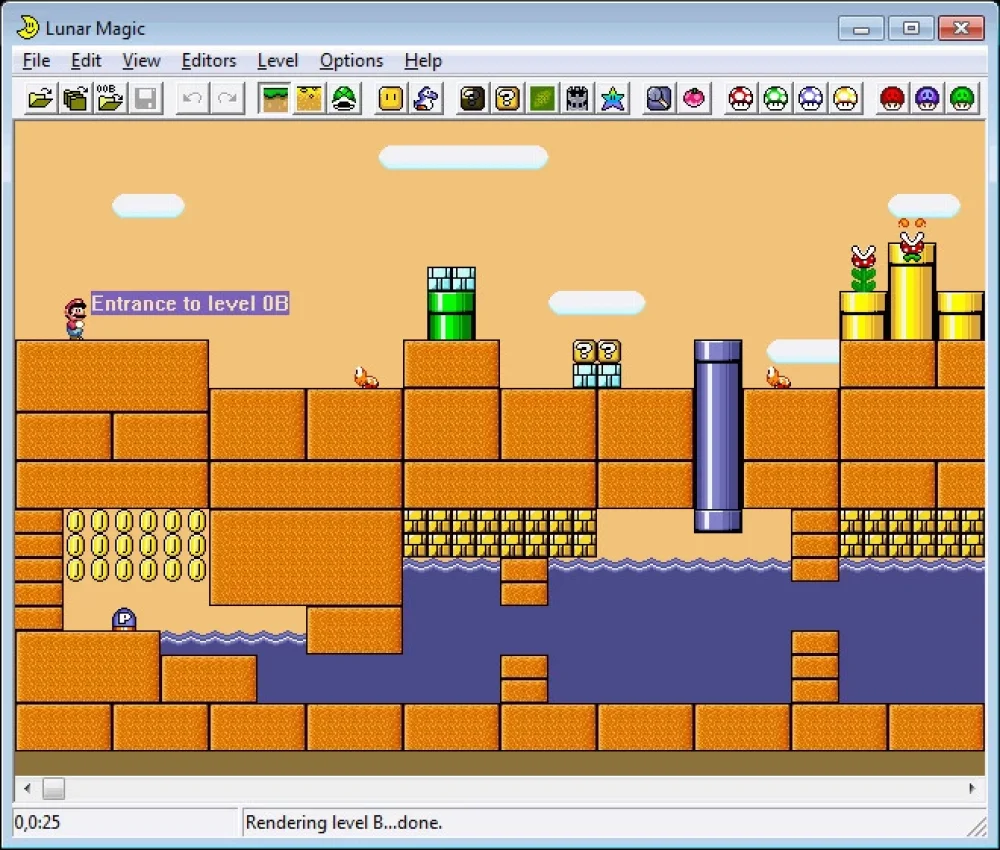Screen dimensions: 1000x850
Task: Click the horizontal scrollbar right arrow
Action: pyautogui.click(x=971, y=788)
